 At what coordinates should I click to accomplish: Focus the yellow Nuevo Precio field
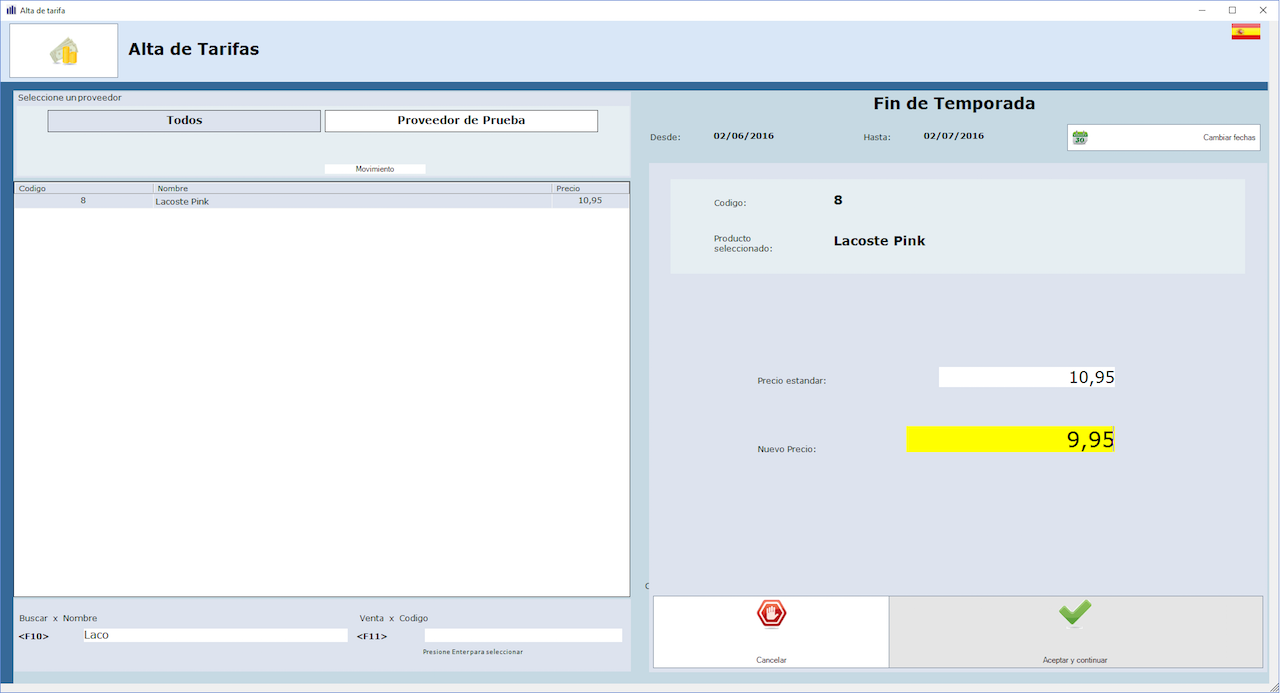pyautogui.click(x=1010, y=440)
